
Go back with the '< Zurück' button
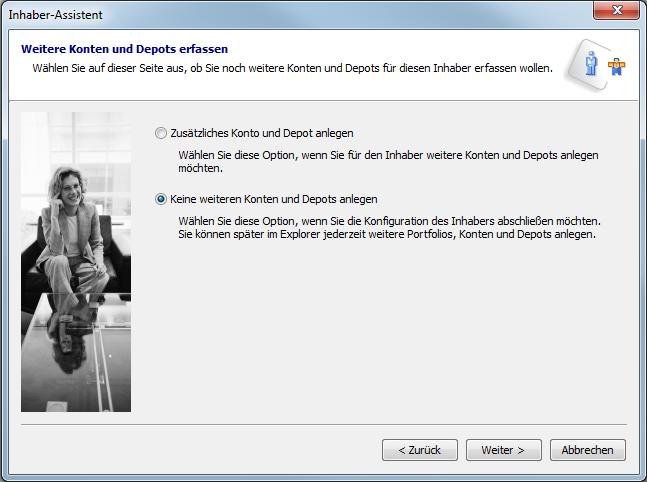point(419,450)
